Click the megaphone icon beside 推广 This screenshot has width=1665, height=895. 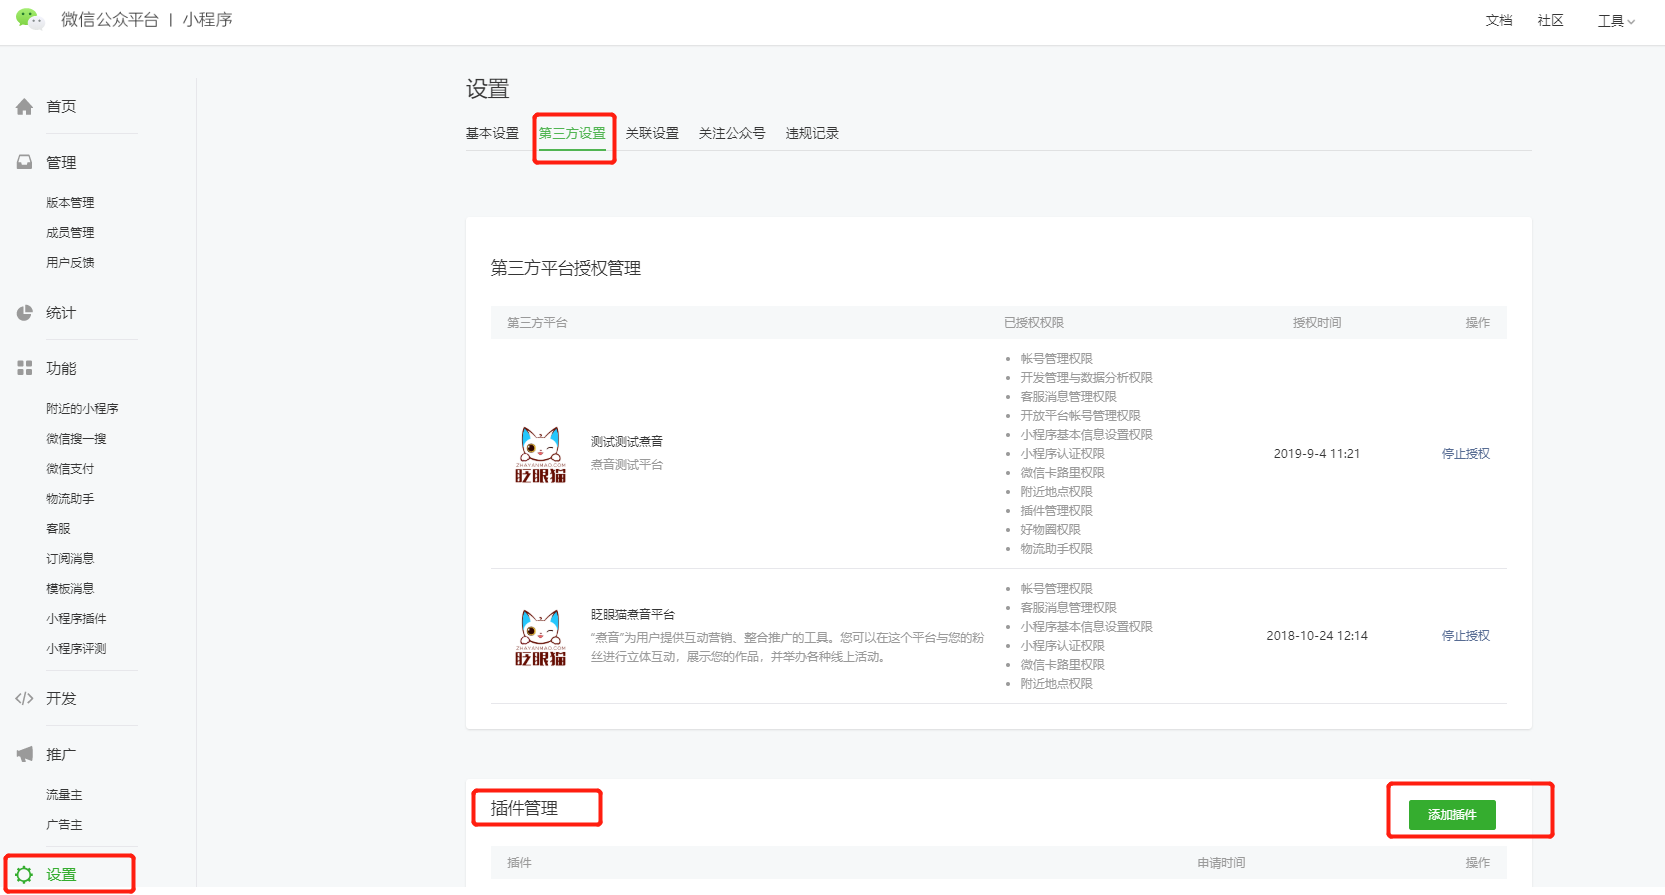click(25, 754)
